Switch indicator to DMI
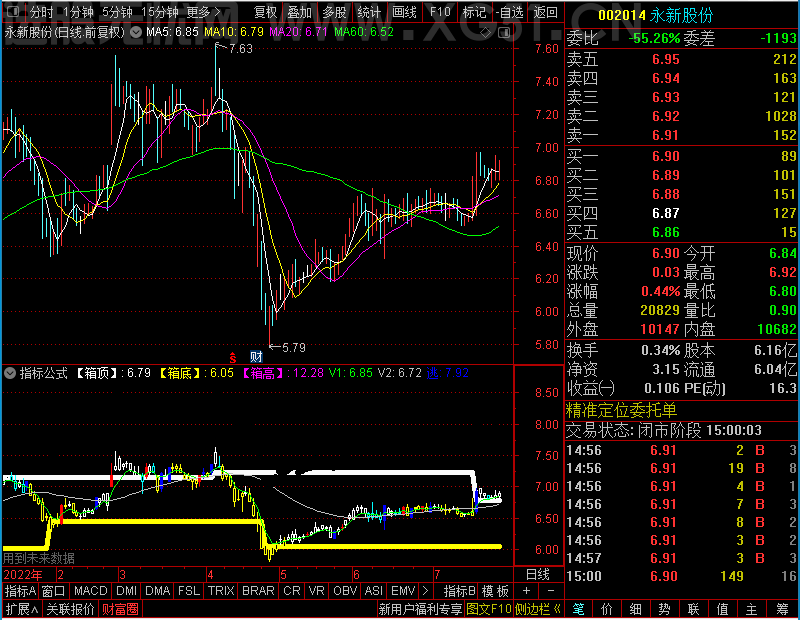Screen dimensions: 800x620 [x=126, y=591]
